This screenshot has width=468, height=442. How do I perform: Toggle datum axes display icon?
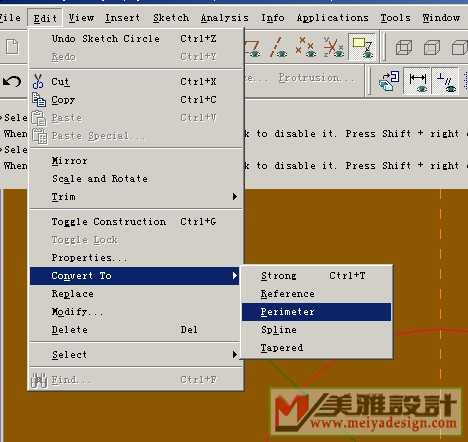tap(279, 48)
